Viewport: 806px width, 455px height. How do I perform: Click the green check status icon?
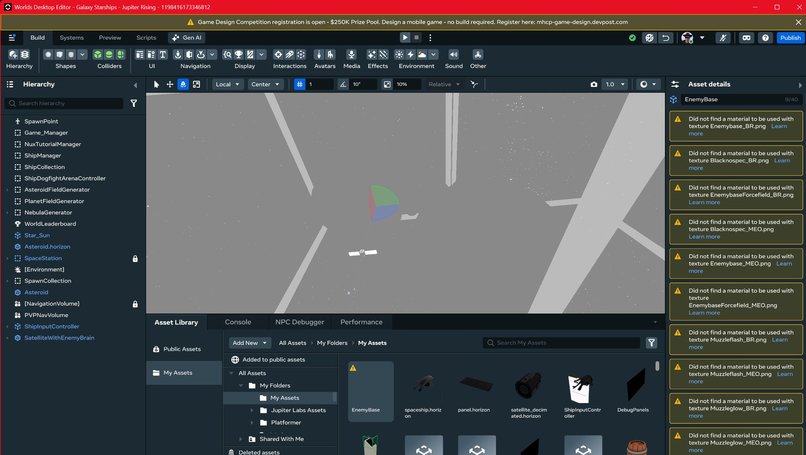(632, 38)
